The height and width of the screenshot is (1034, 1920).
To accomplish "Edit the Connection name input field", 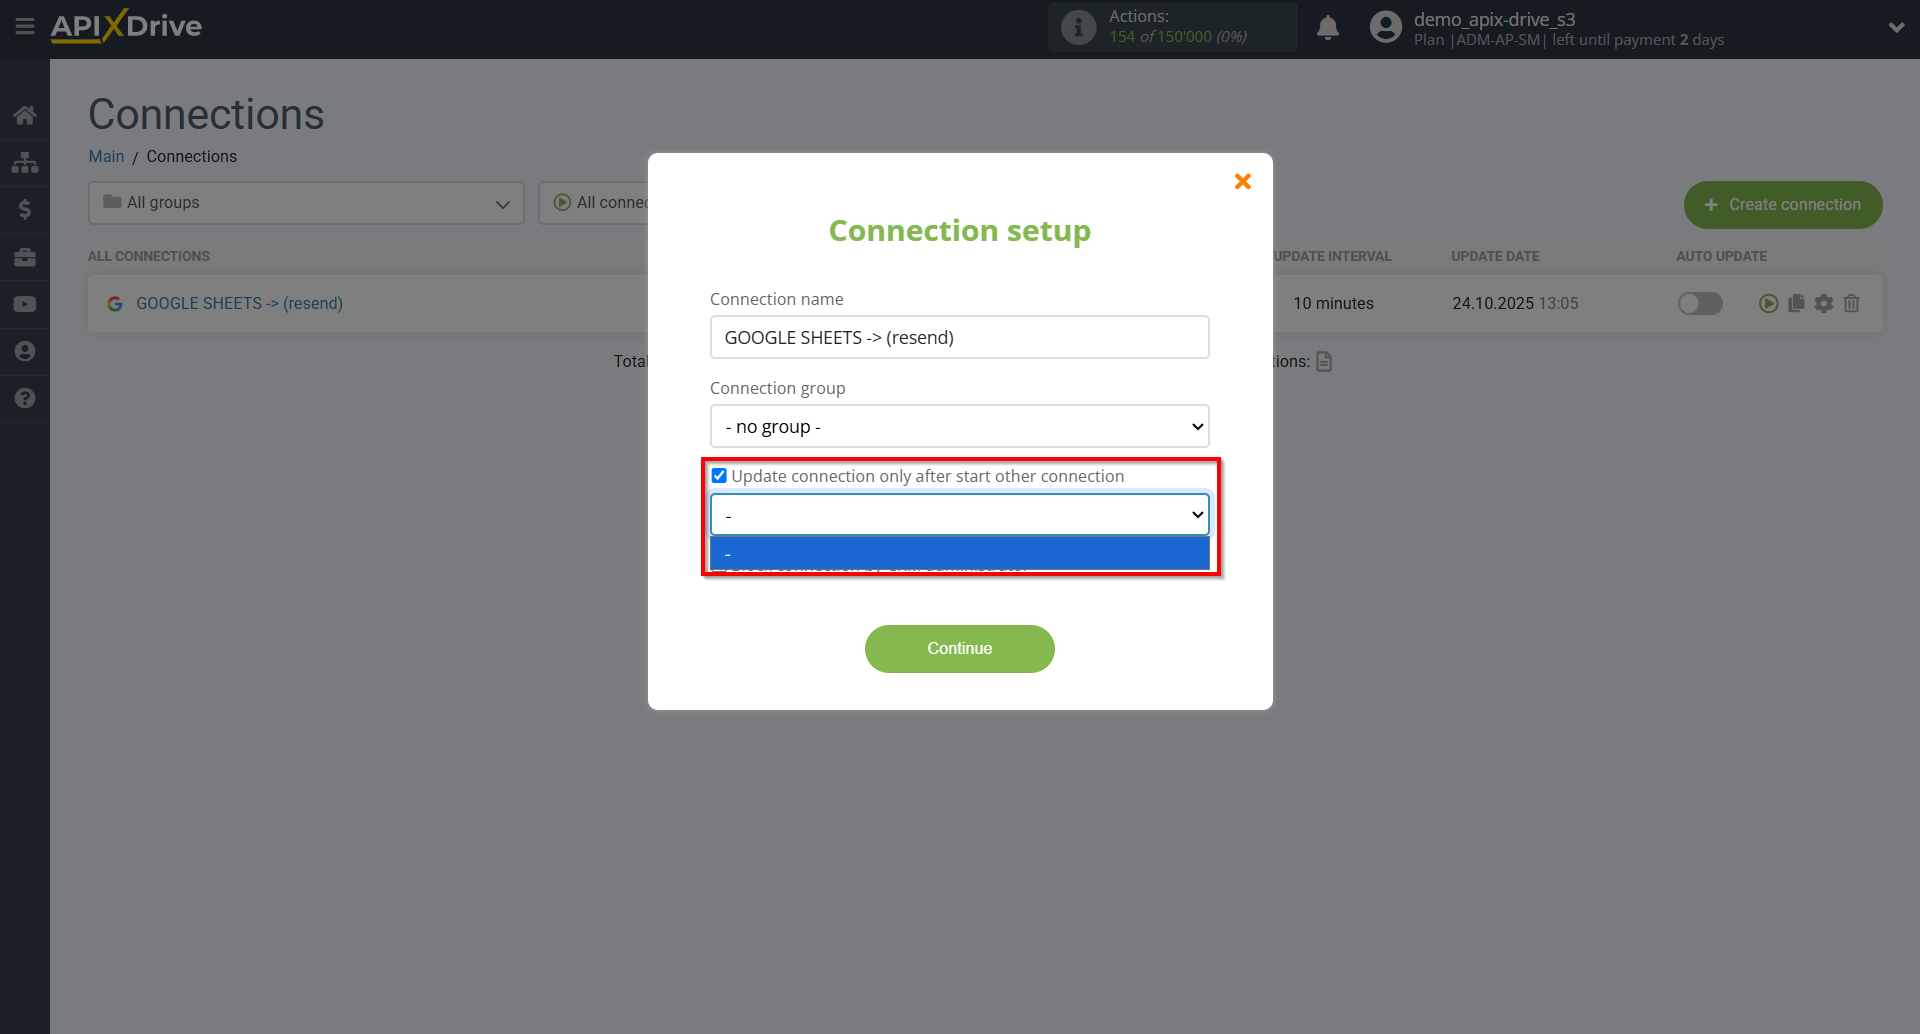I will [959, 337].
